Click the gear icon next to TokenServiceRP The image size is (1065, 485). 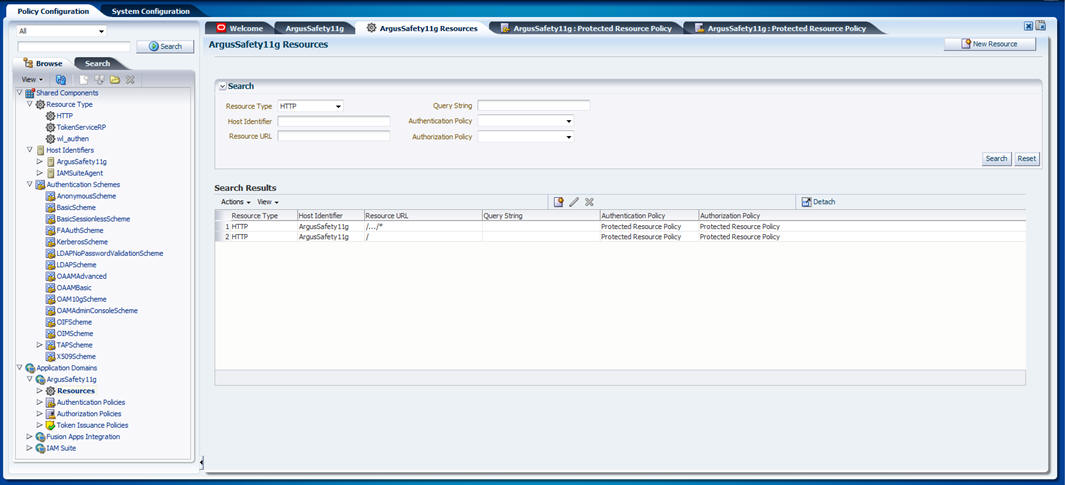pos(50,127)
